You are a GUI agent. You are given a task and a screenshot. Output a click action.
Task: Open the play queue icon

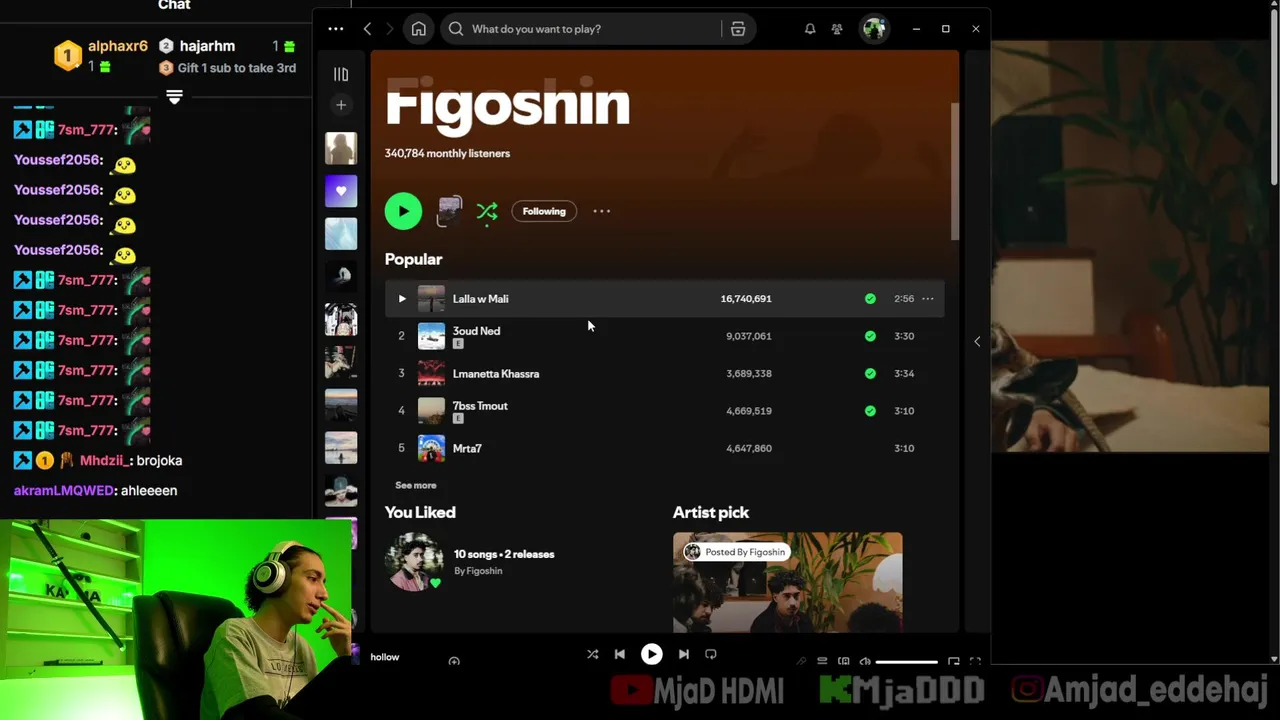point(822,661)
